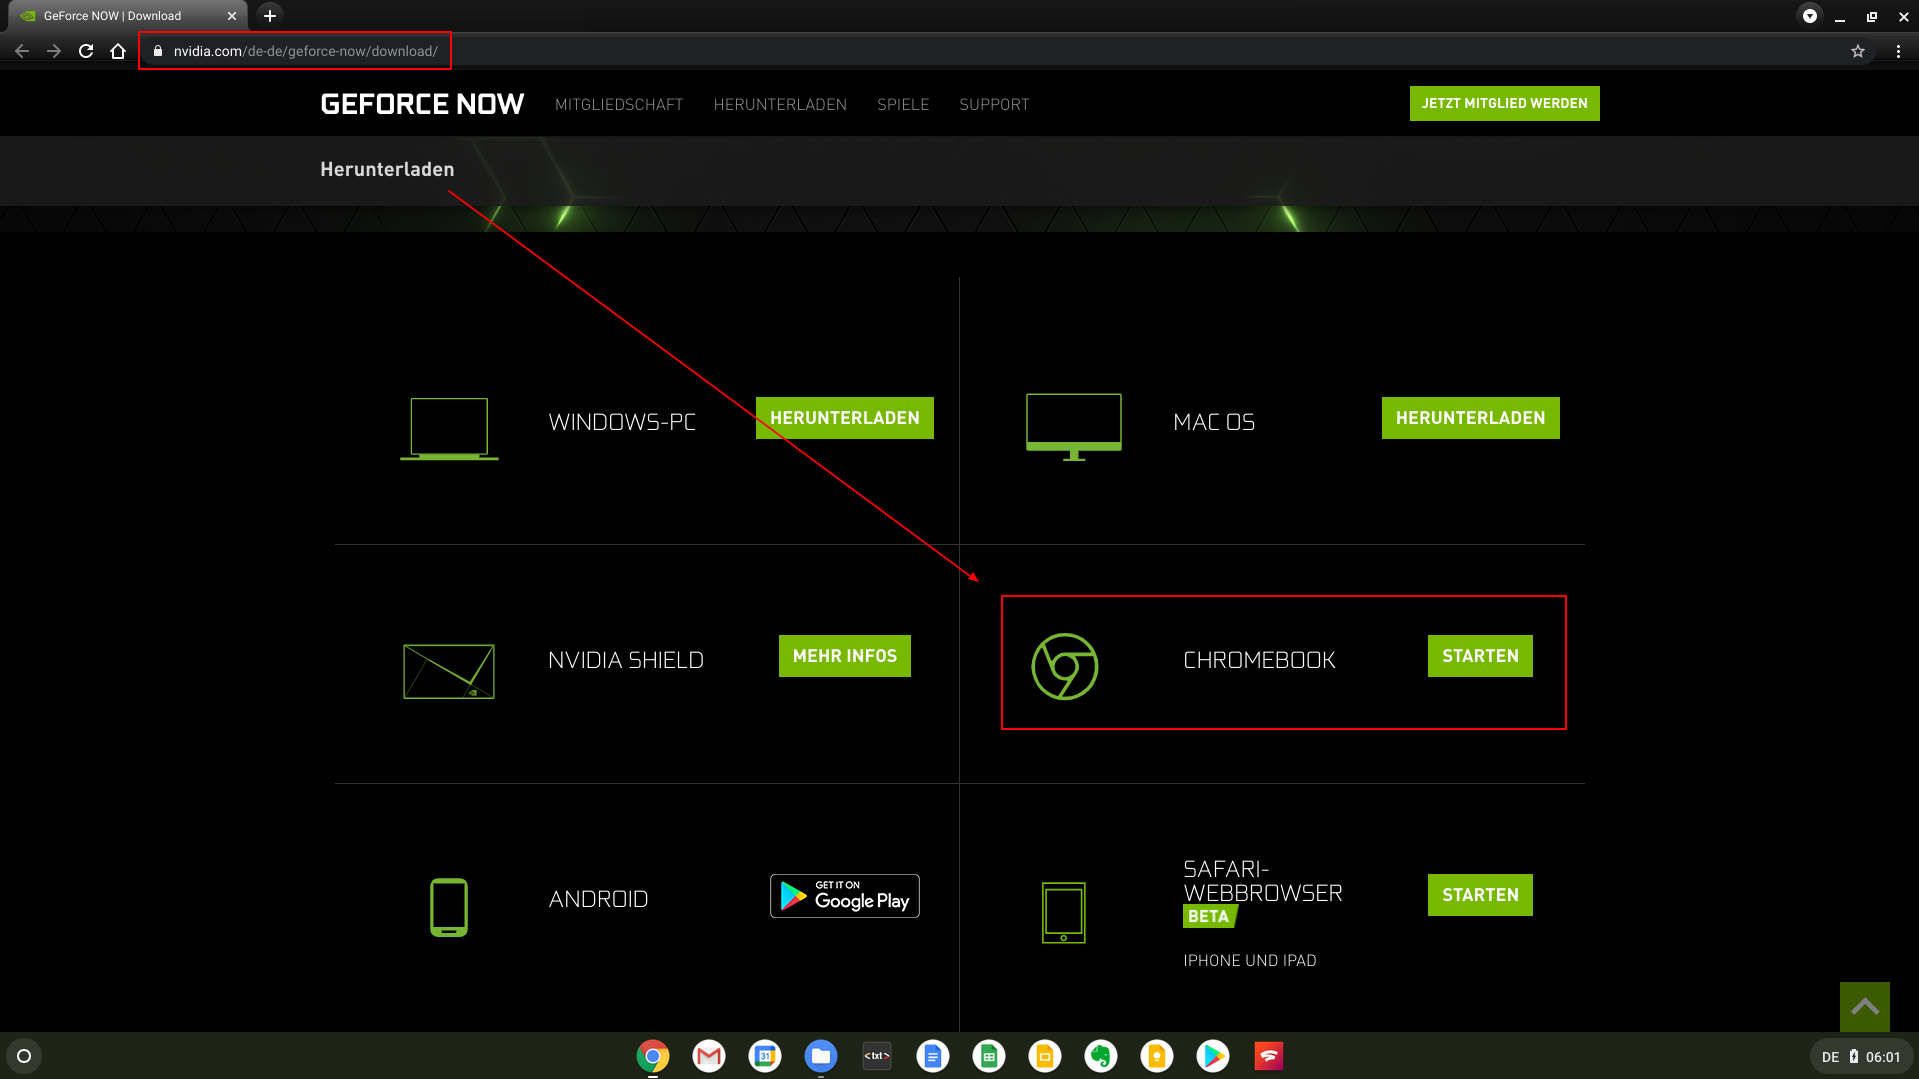Click the Mac OS monitor icon

[1074, 427]
